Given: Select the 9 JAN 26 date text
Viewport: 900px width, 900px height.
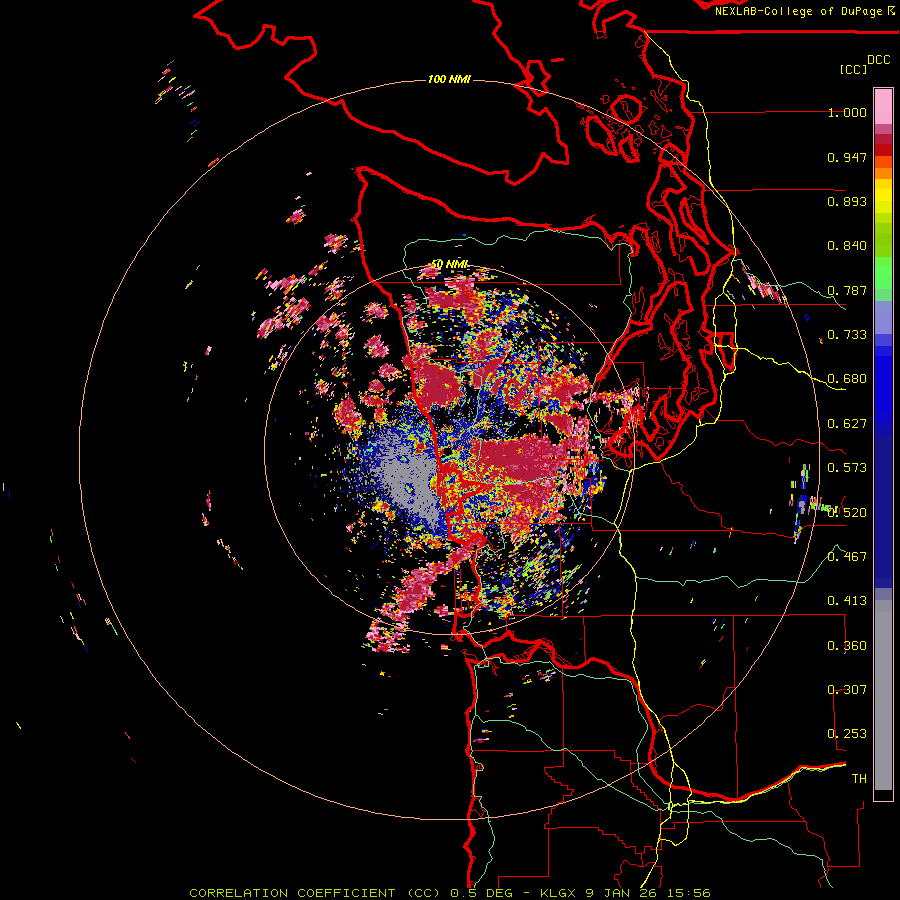Looking at the screenshot, I should [x=623, y=893].
